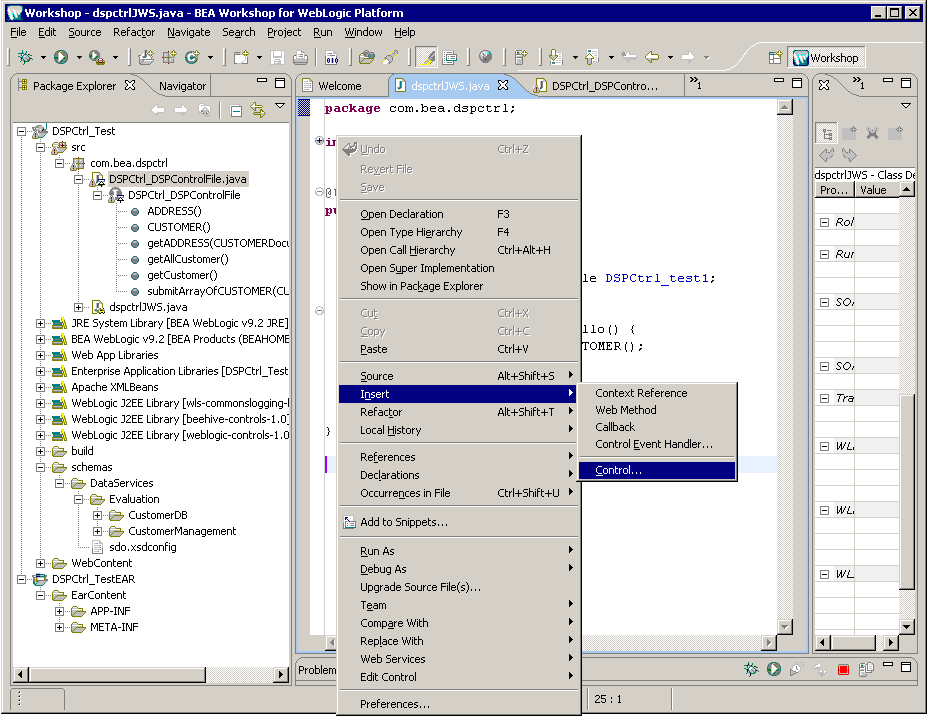Close the dspctrlJWS.java editor tab
Screen dimensions: 927x716
[503, 85]
